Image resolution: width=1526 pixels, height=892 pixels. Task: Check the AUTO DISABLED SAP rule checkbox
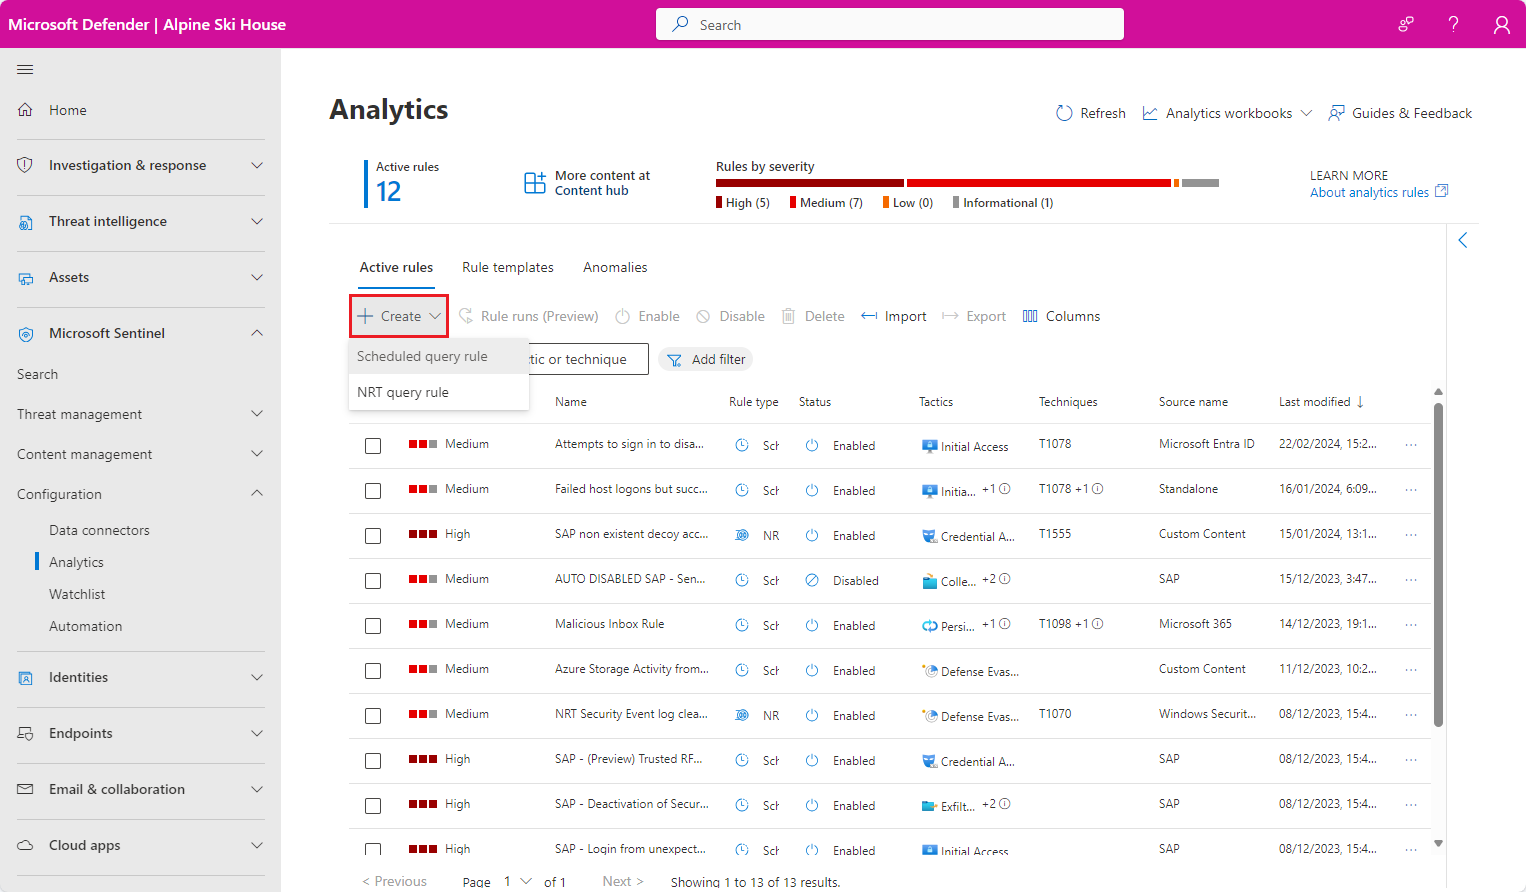pos(373,581)
